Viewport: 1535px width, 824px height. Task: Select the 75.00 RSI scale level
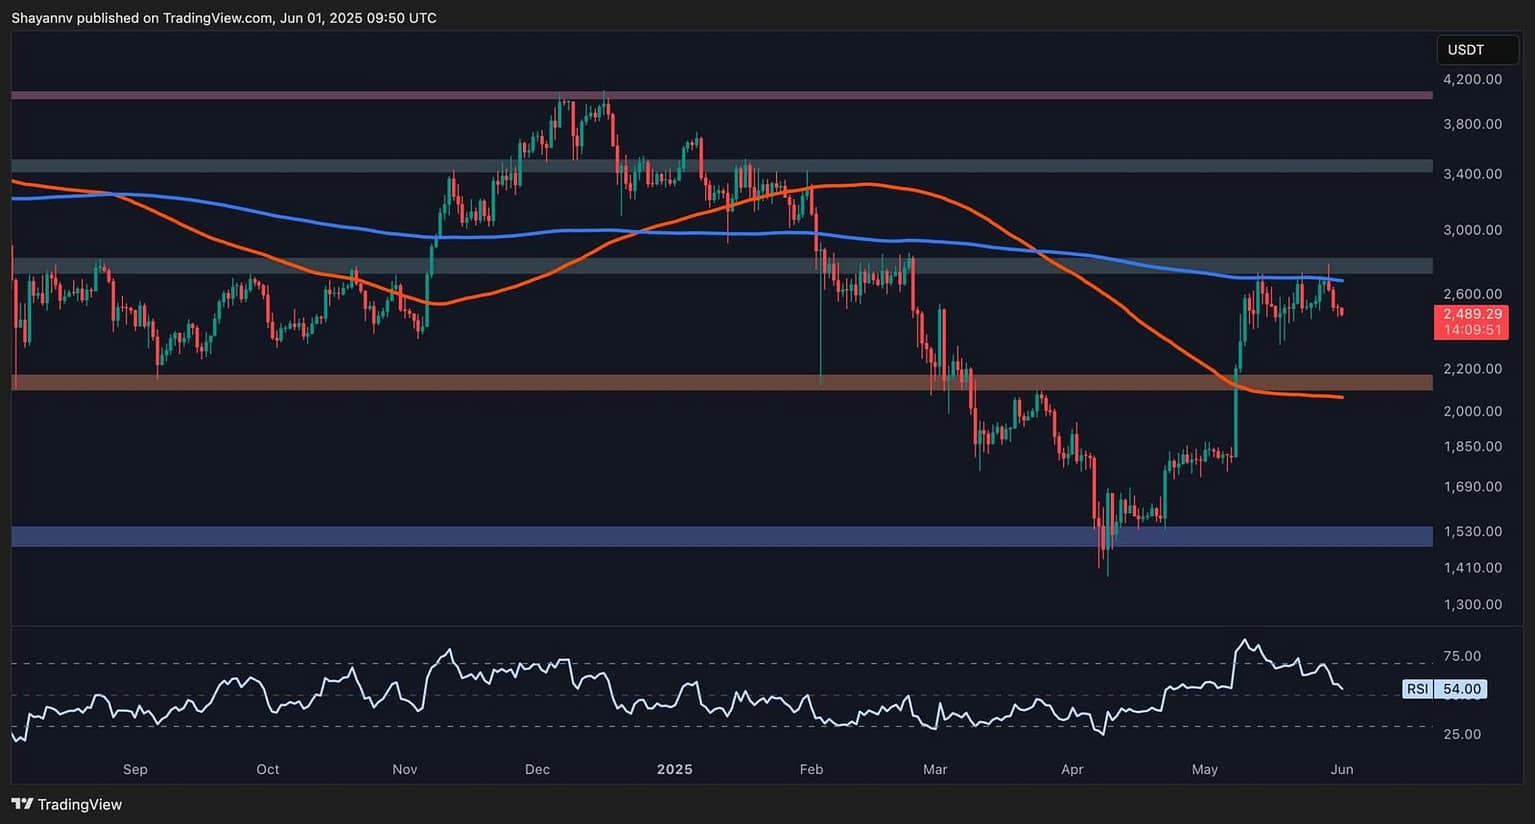1462,656
